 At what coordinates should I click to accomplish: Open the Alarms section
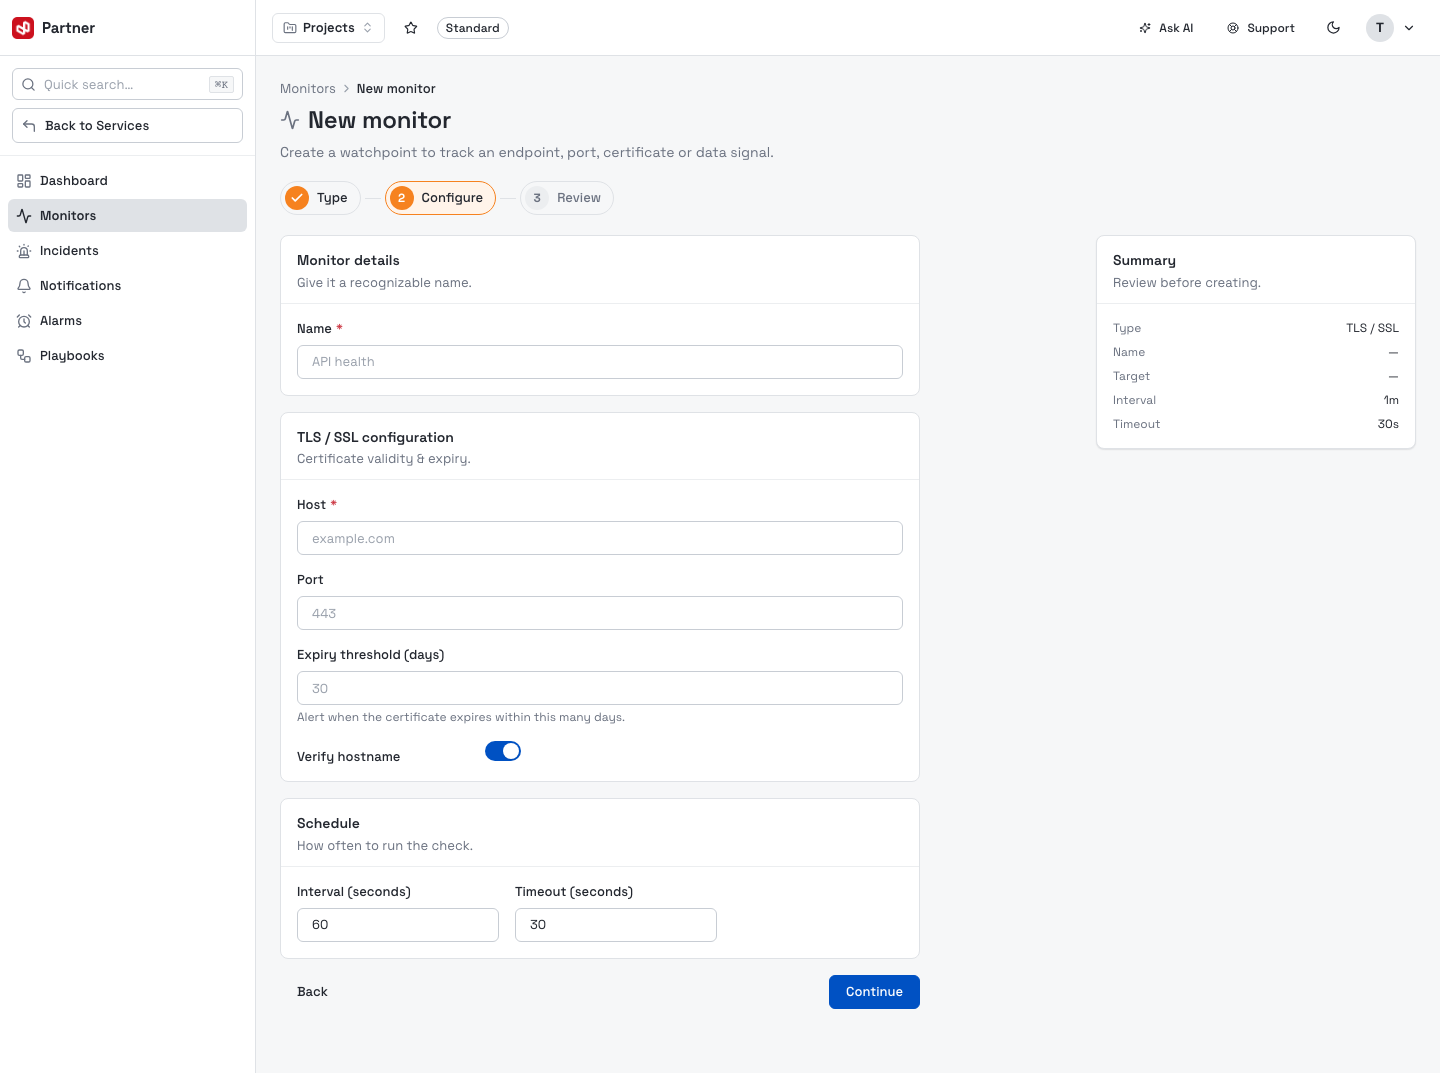[x=127, y=321]
